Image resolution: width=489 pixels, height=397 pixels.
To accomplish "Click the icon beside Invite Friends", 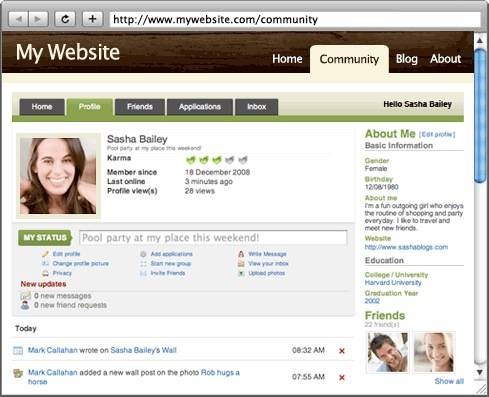I will [x=143, y=273].
